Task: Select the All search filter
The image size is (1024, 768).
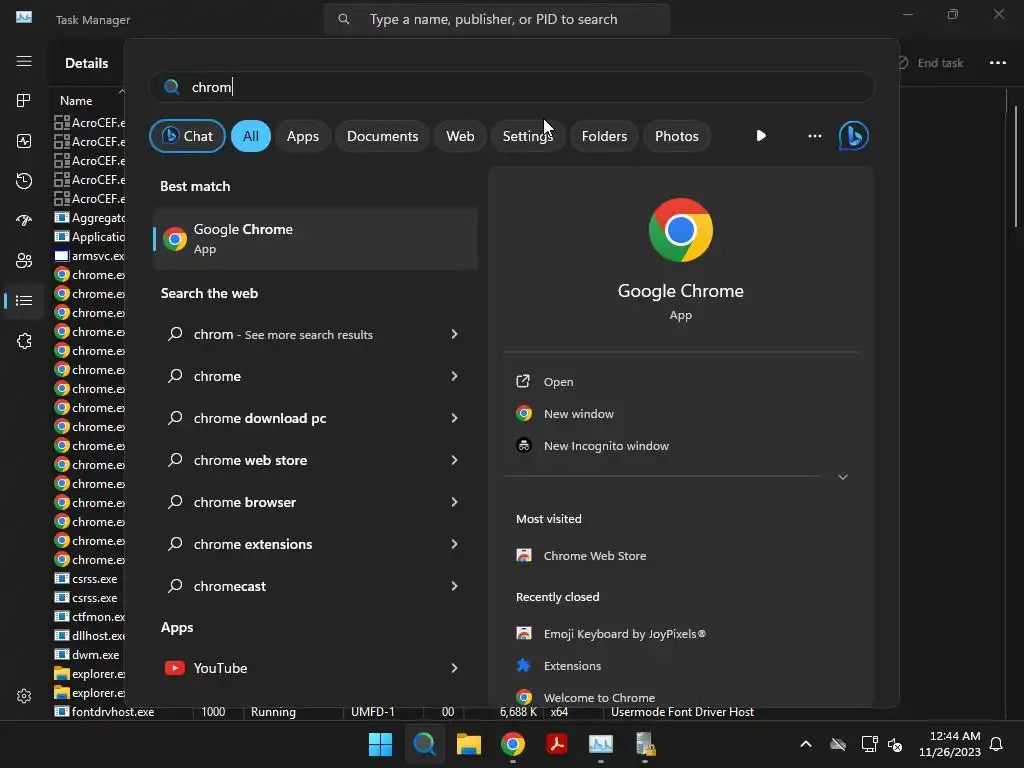Action: point(251,136)
